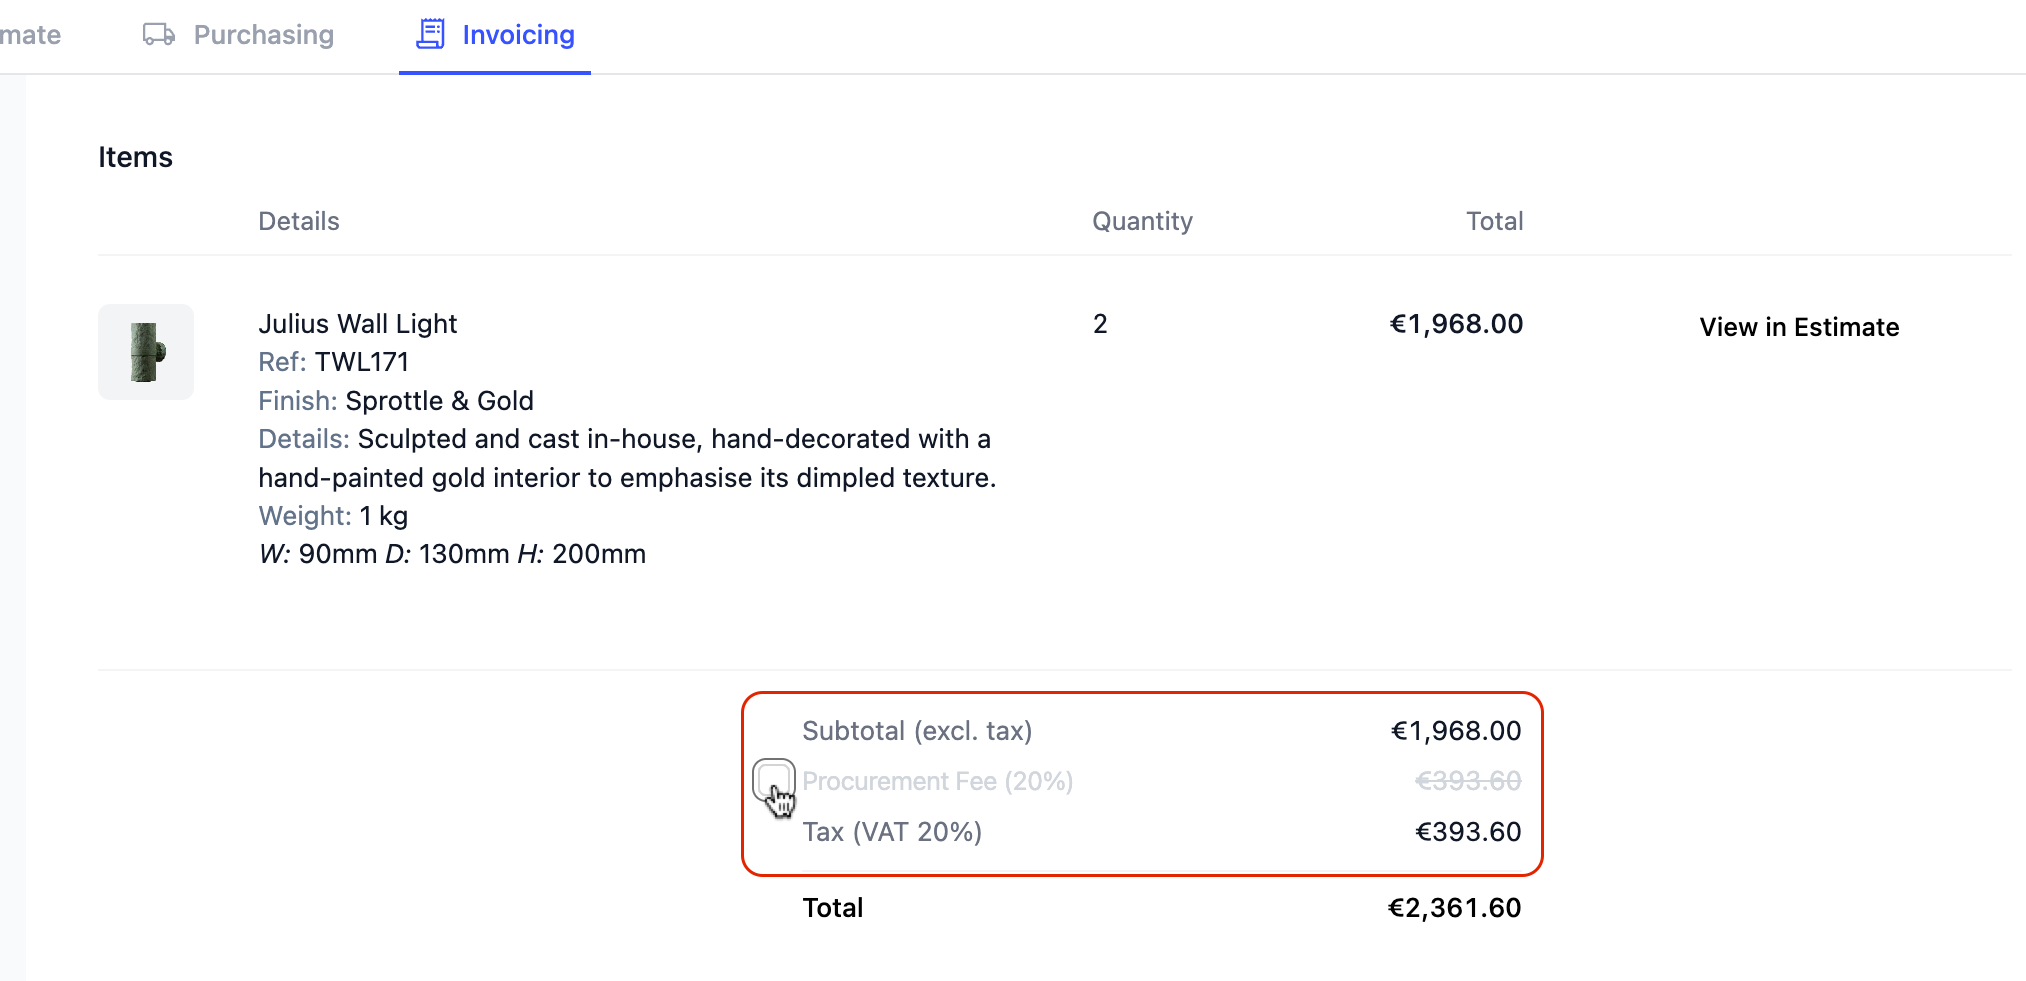Click the Procurement Fee (20%) label
Viewport: 2026px width, 981px height.
point(937,781)
